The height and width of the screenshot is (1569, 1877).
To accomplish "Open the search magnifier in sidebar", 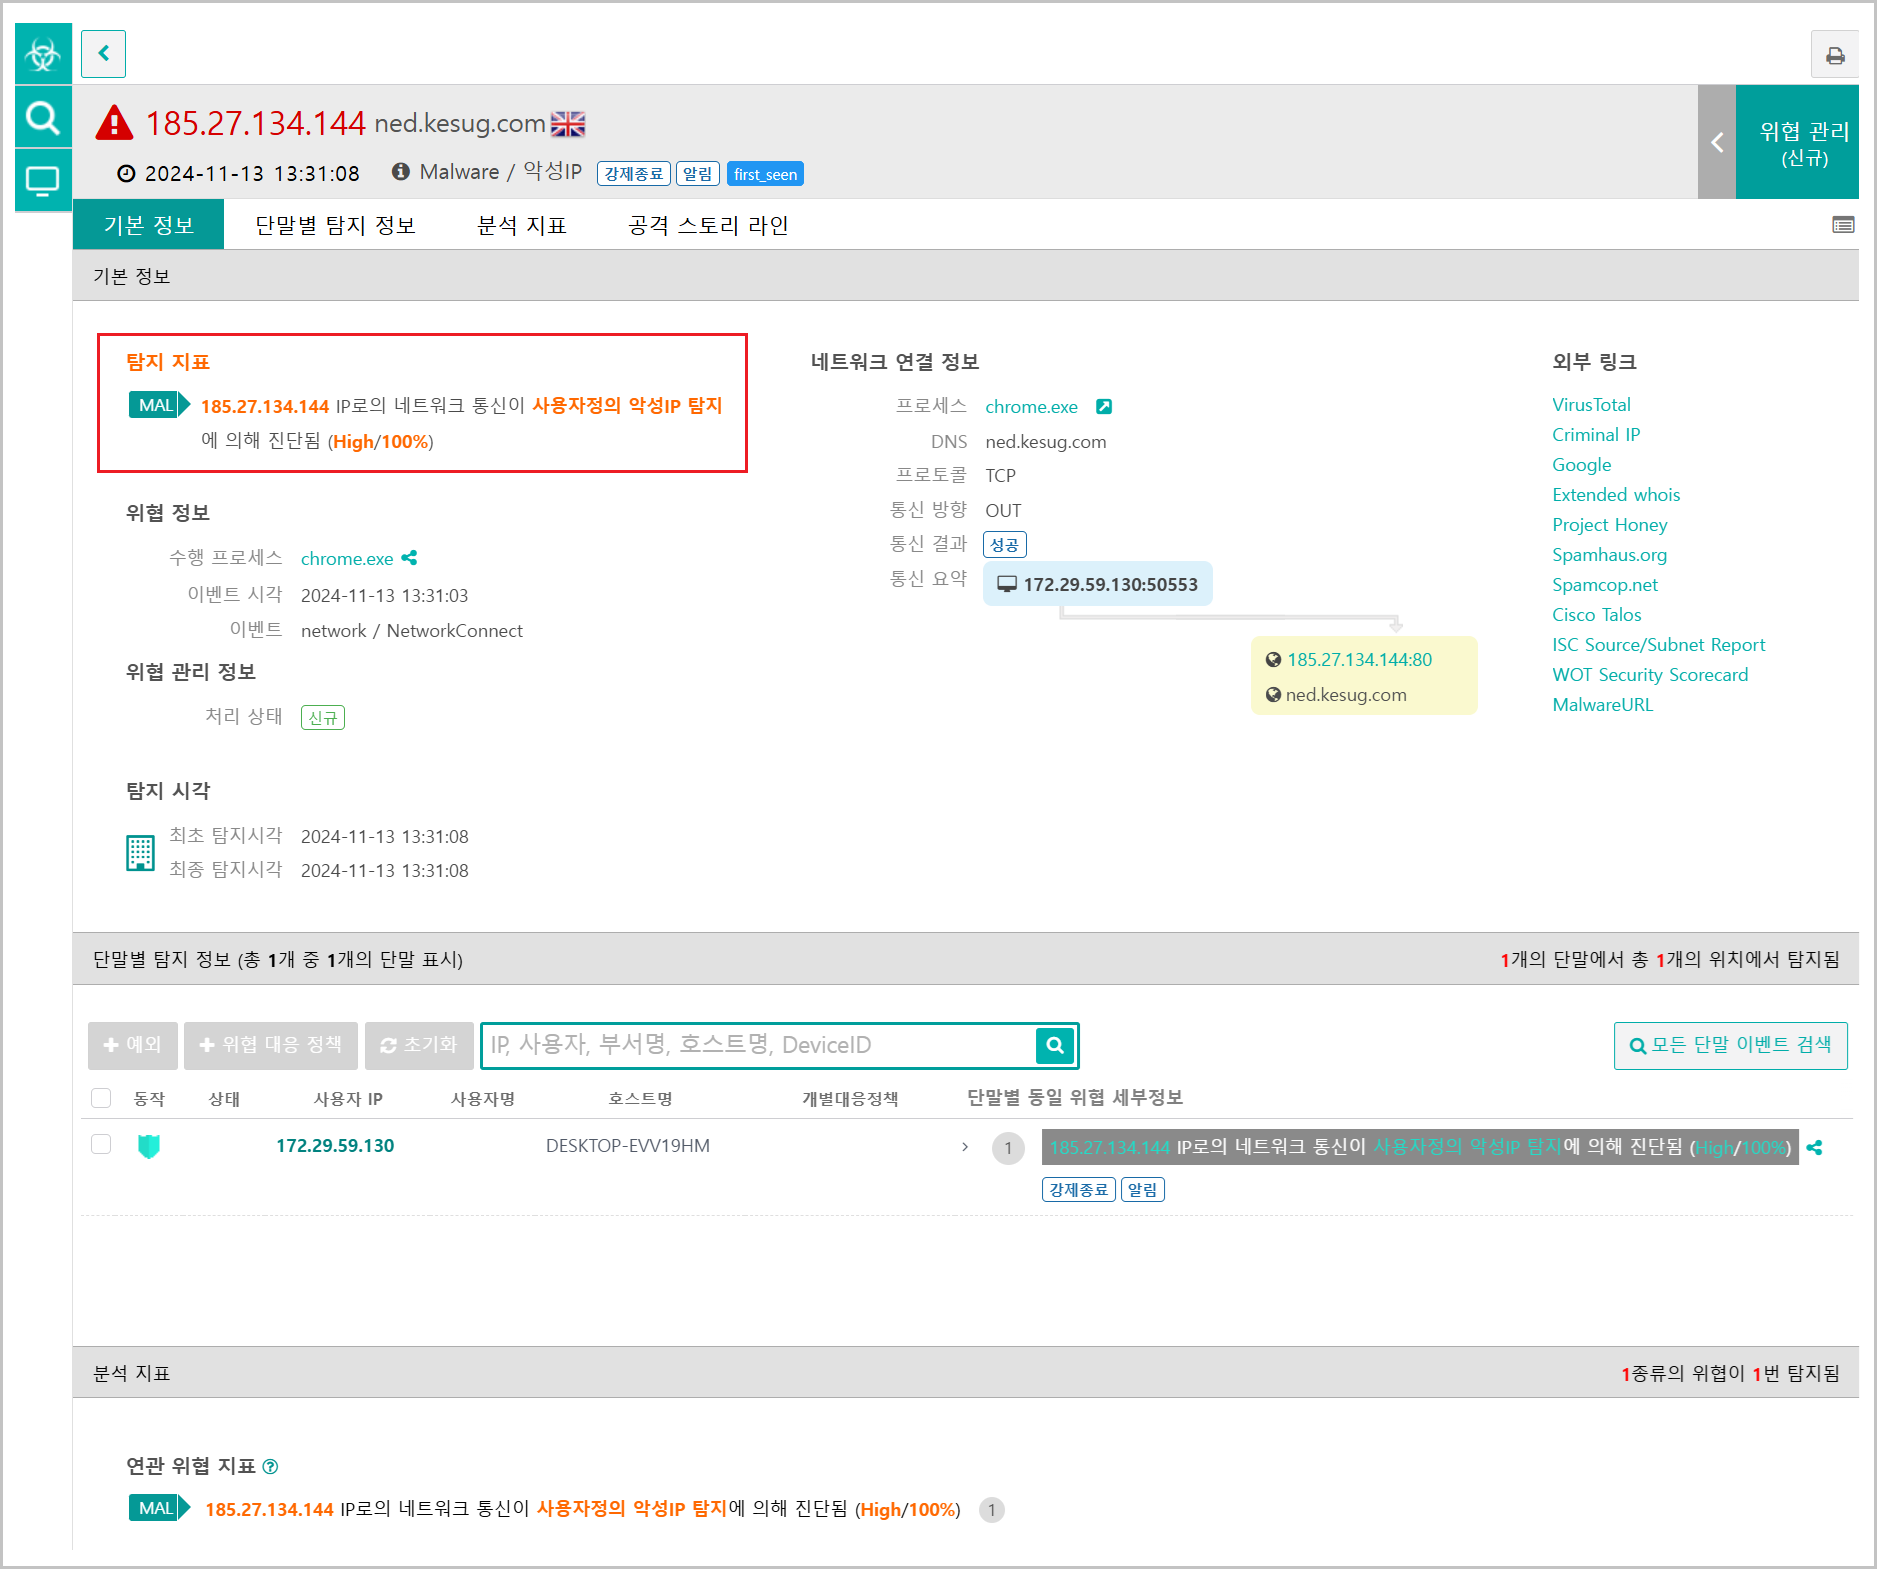I will click(x=43, y=118).
